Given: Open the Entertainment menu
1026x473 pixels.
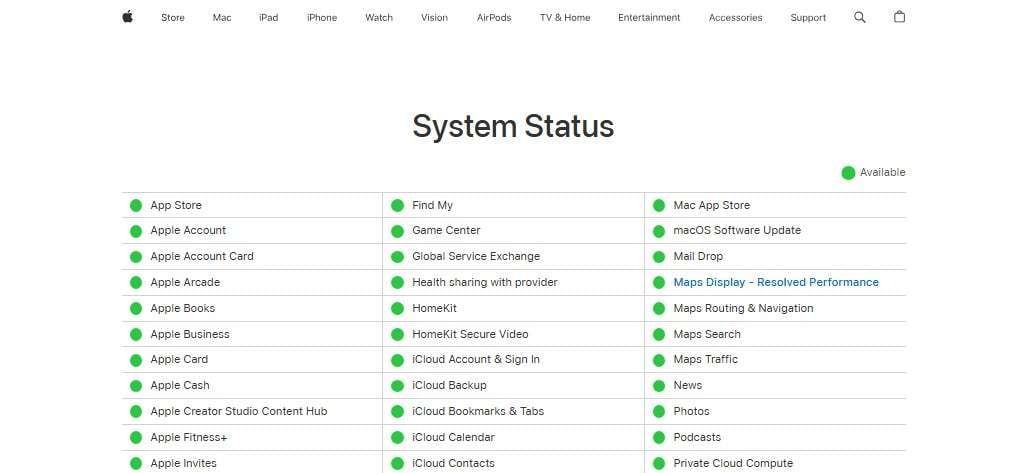Looking at the screenshot, I should pos(649,18).
